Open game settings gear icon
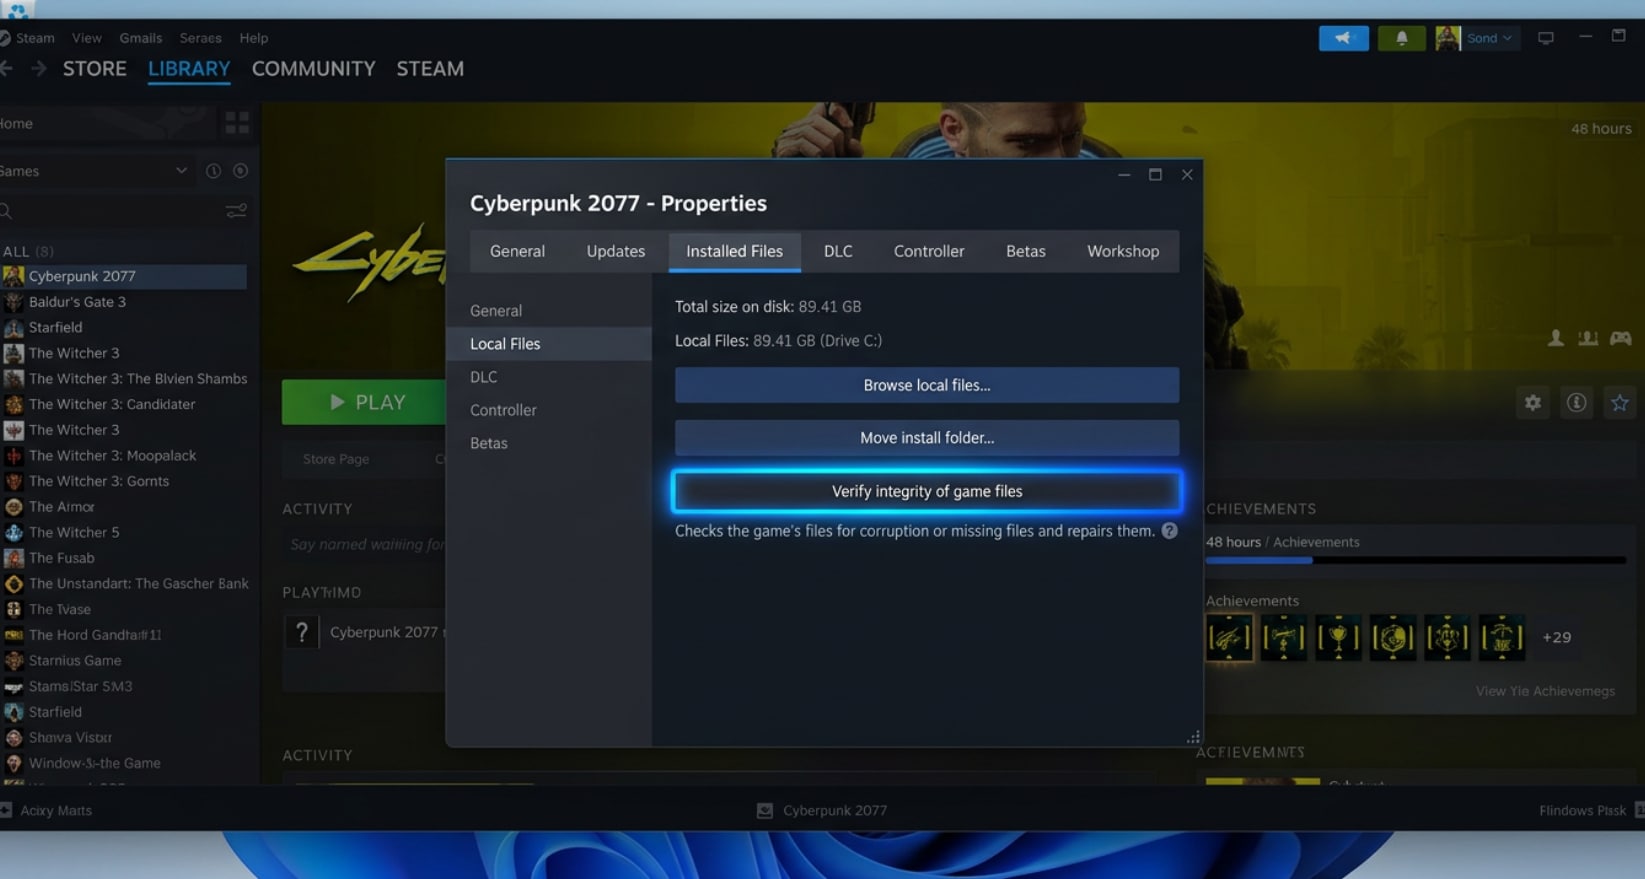This screenshot has height=879, width=1645. [1533, 403]
